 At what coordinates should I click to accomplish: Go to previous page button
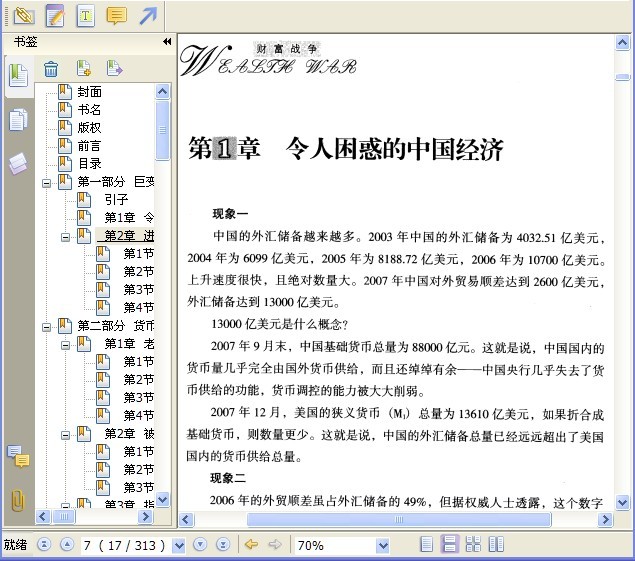[67, 545]
